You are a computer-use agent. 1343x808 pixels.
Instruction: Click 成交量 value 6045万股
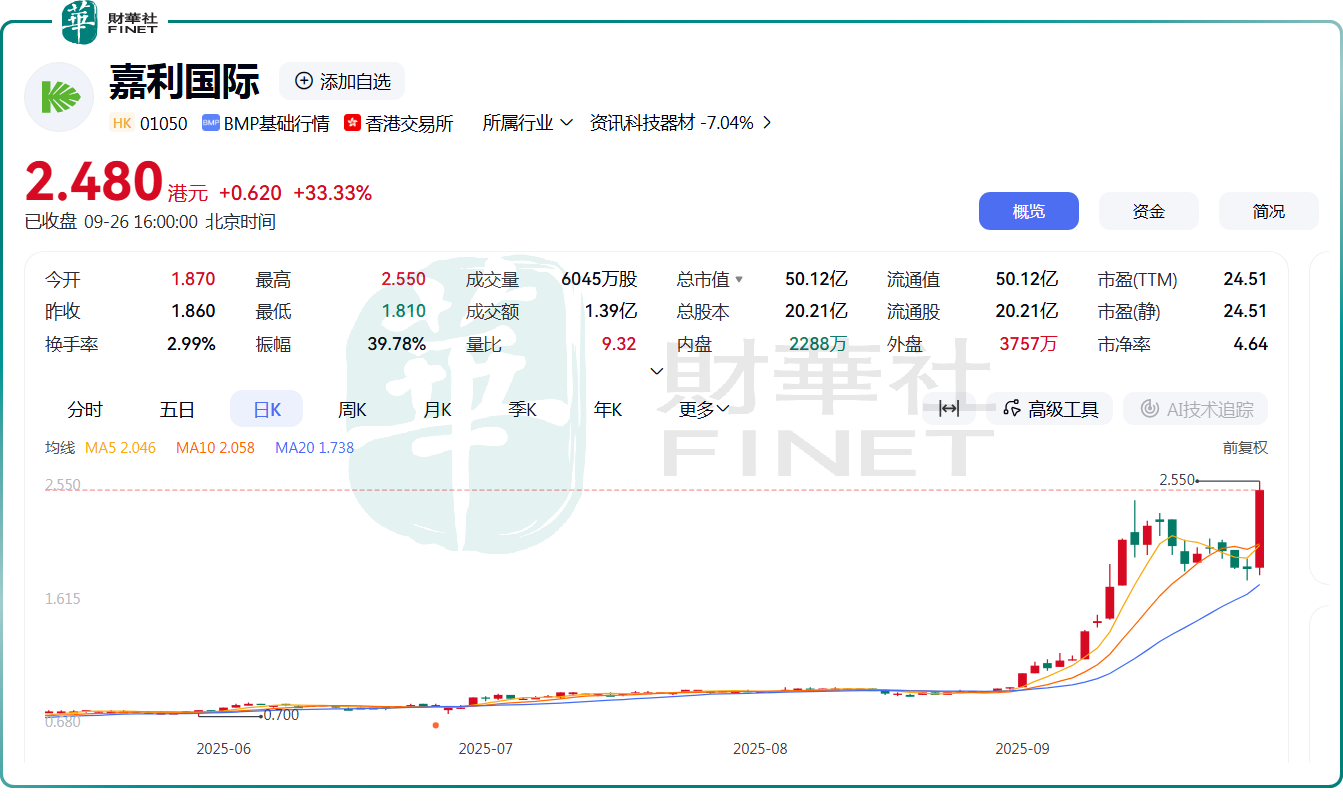pyautogui.click(x=599, y=280)
